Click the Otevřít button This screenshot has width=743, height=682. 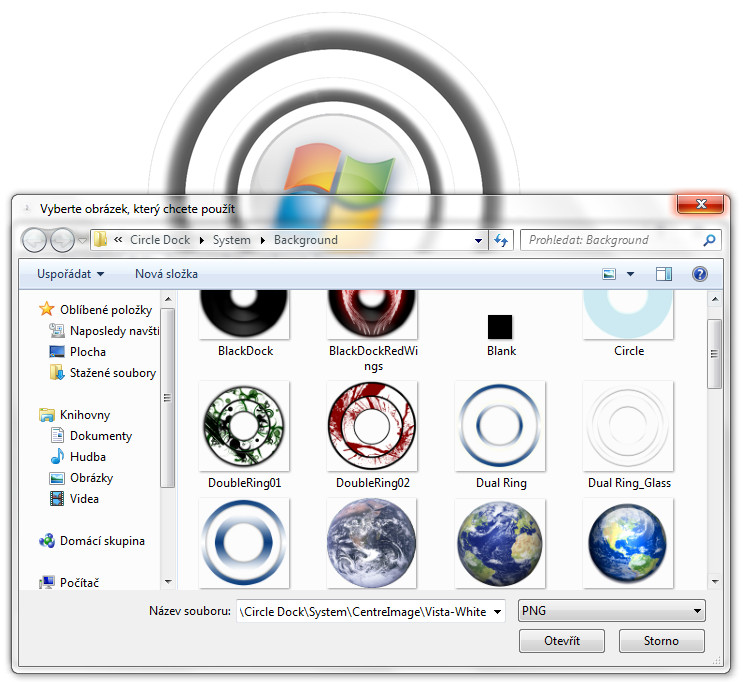coord(562,641)
